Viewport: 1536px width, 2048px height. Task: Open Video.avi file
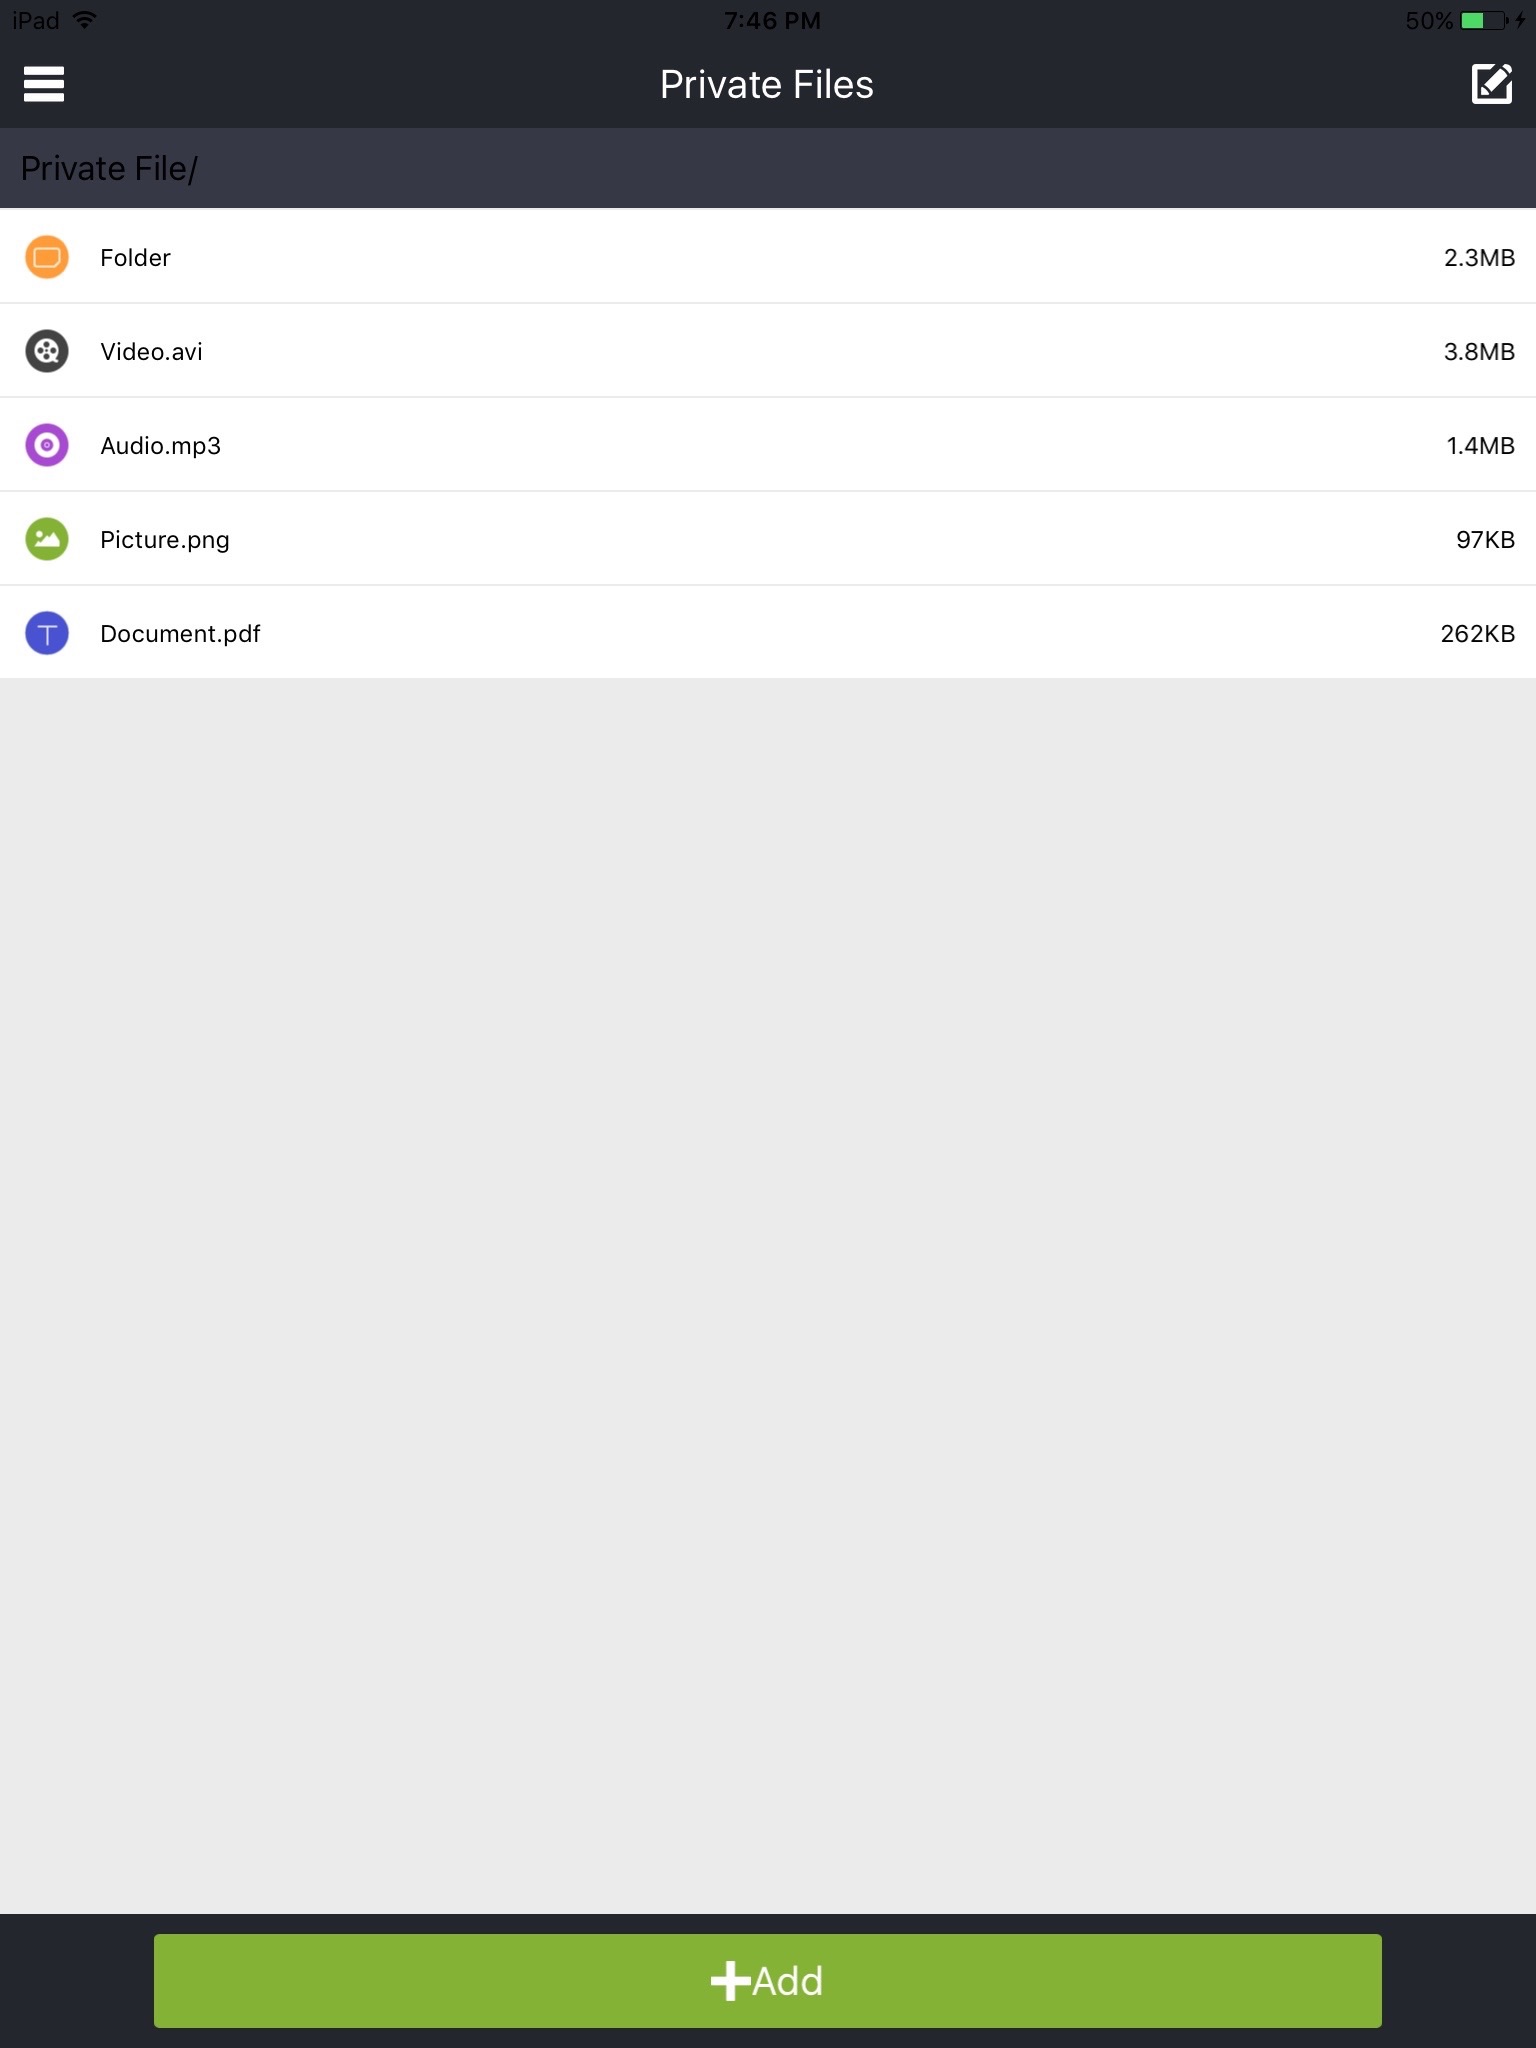(x=151, y=352)
